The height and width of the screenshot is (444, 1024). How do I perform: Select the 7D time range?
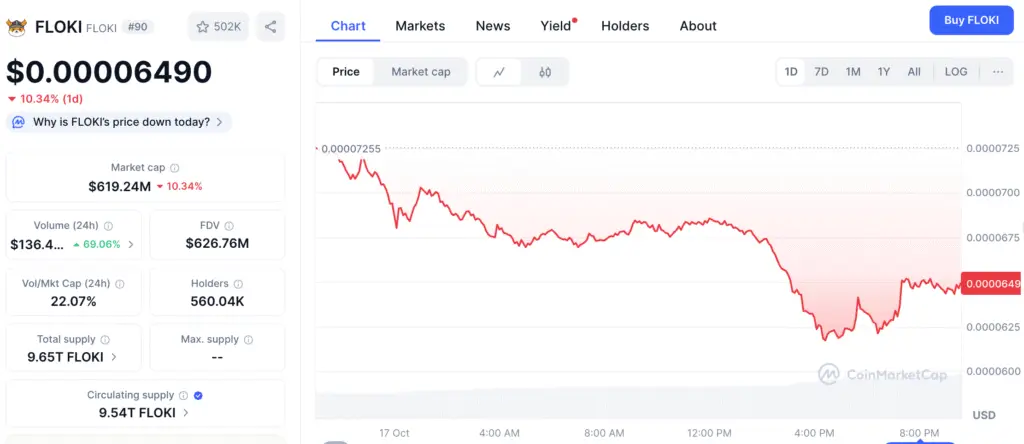pos(821,72)
